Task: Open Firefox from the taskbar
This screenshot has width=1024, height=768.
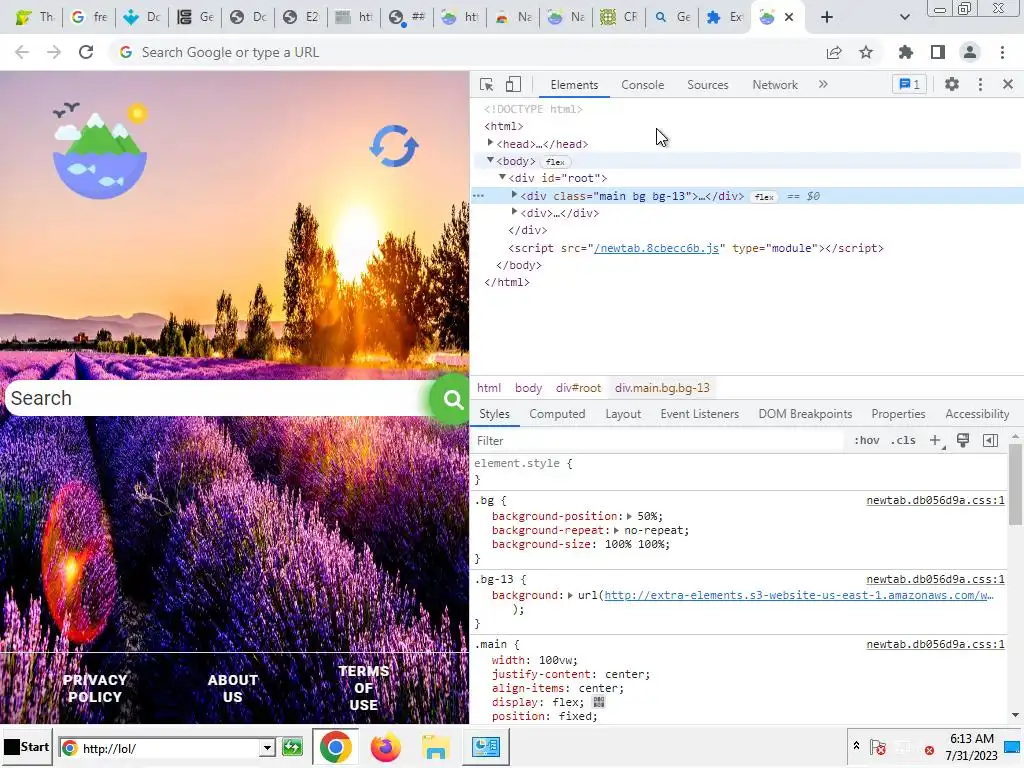Action: (x=385, y=747)
